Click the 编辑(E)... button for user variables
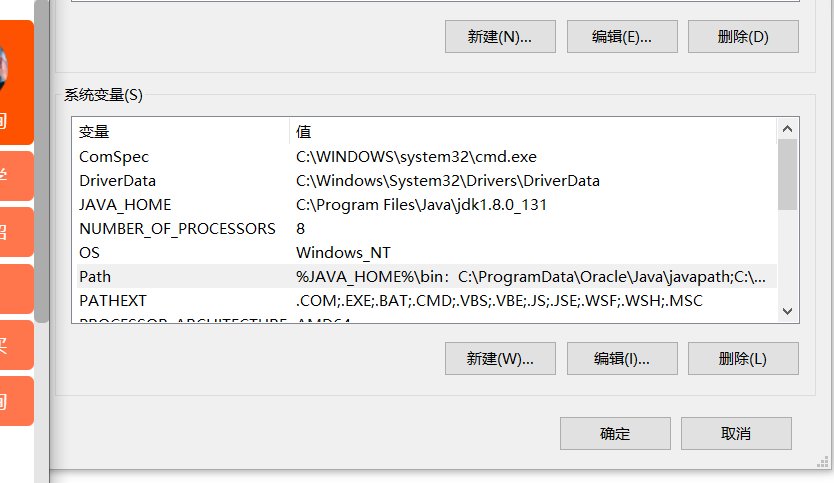This screenshot has width=834, height=483. [622, 37]
